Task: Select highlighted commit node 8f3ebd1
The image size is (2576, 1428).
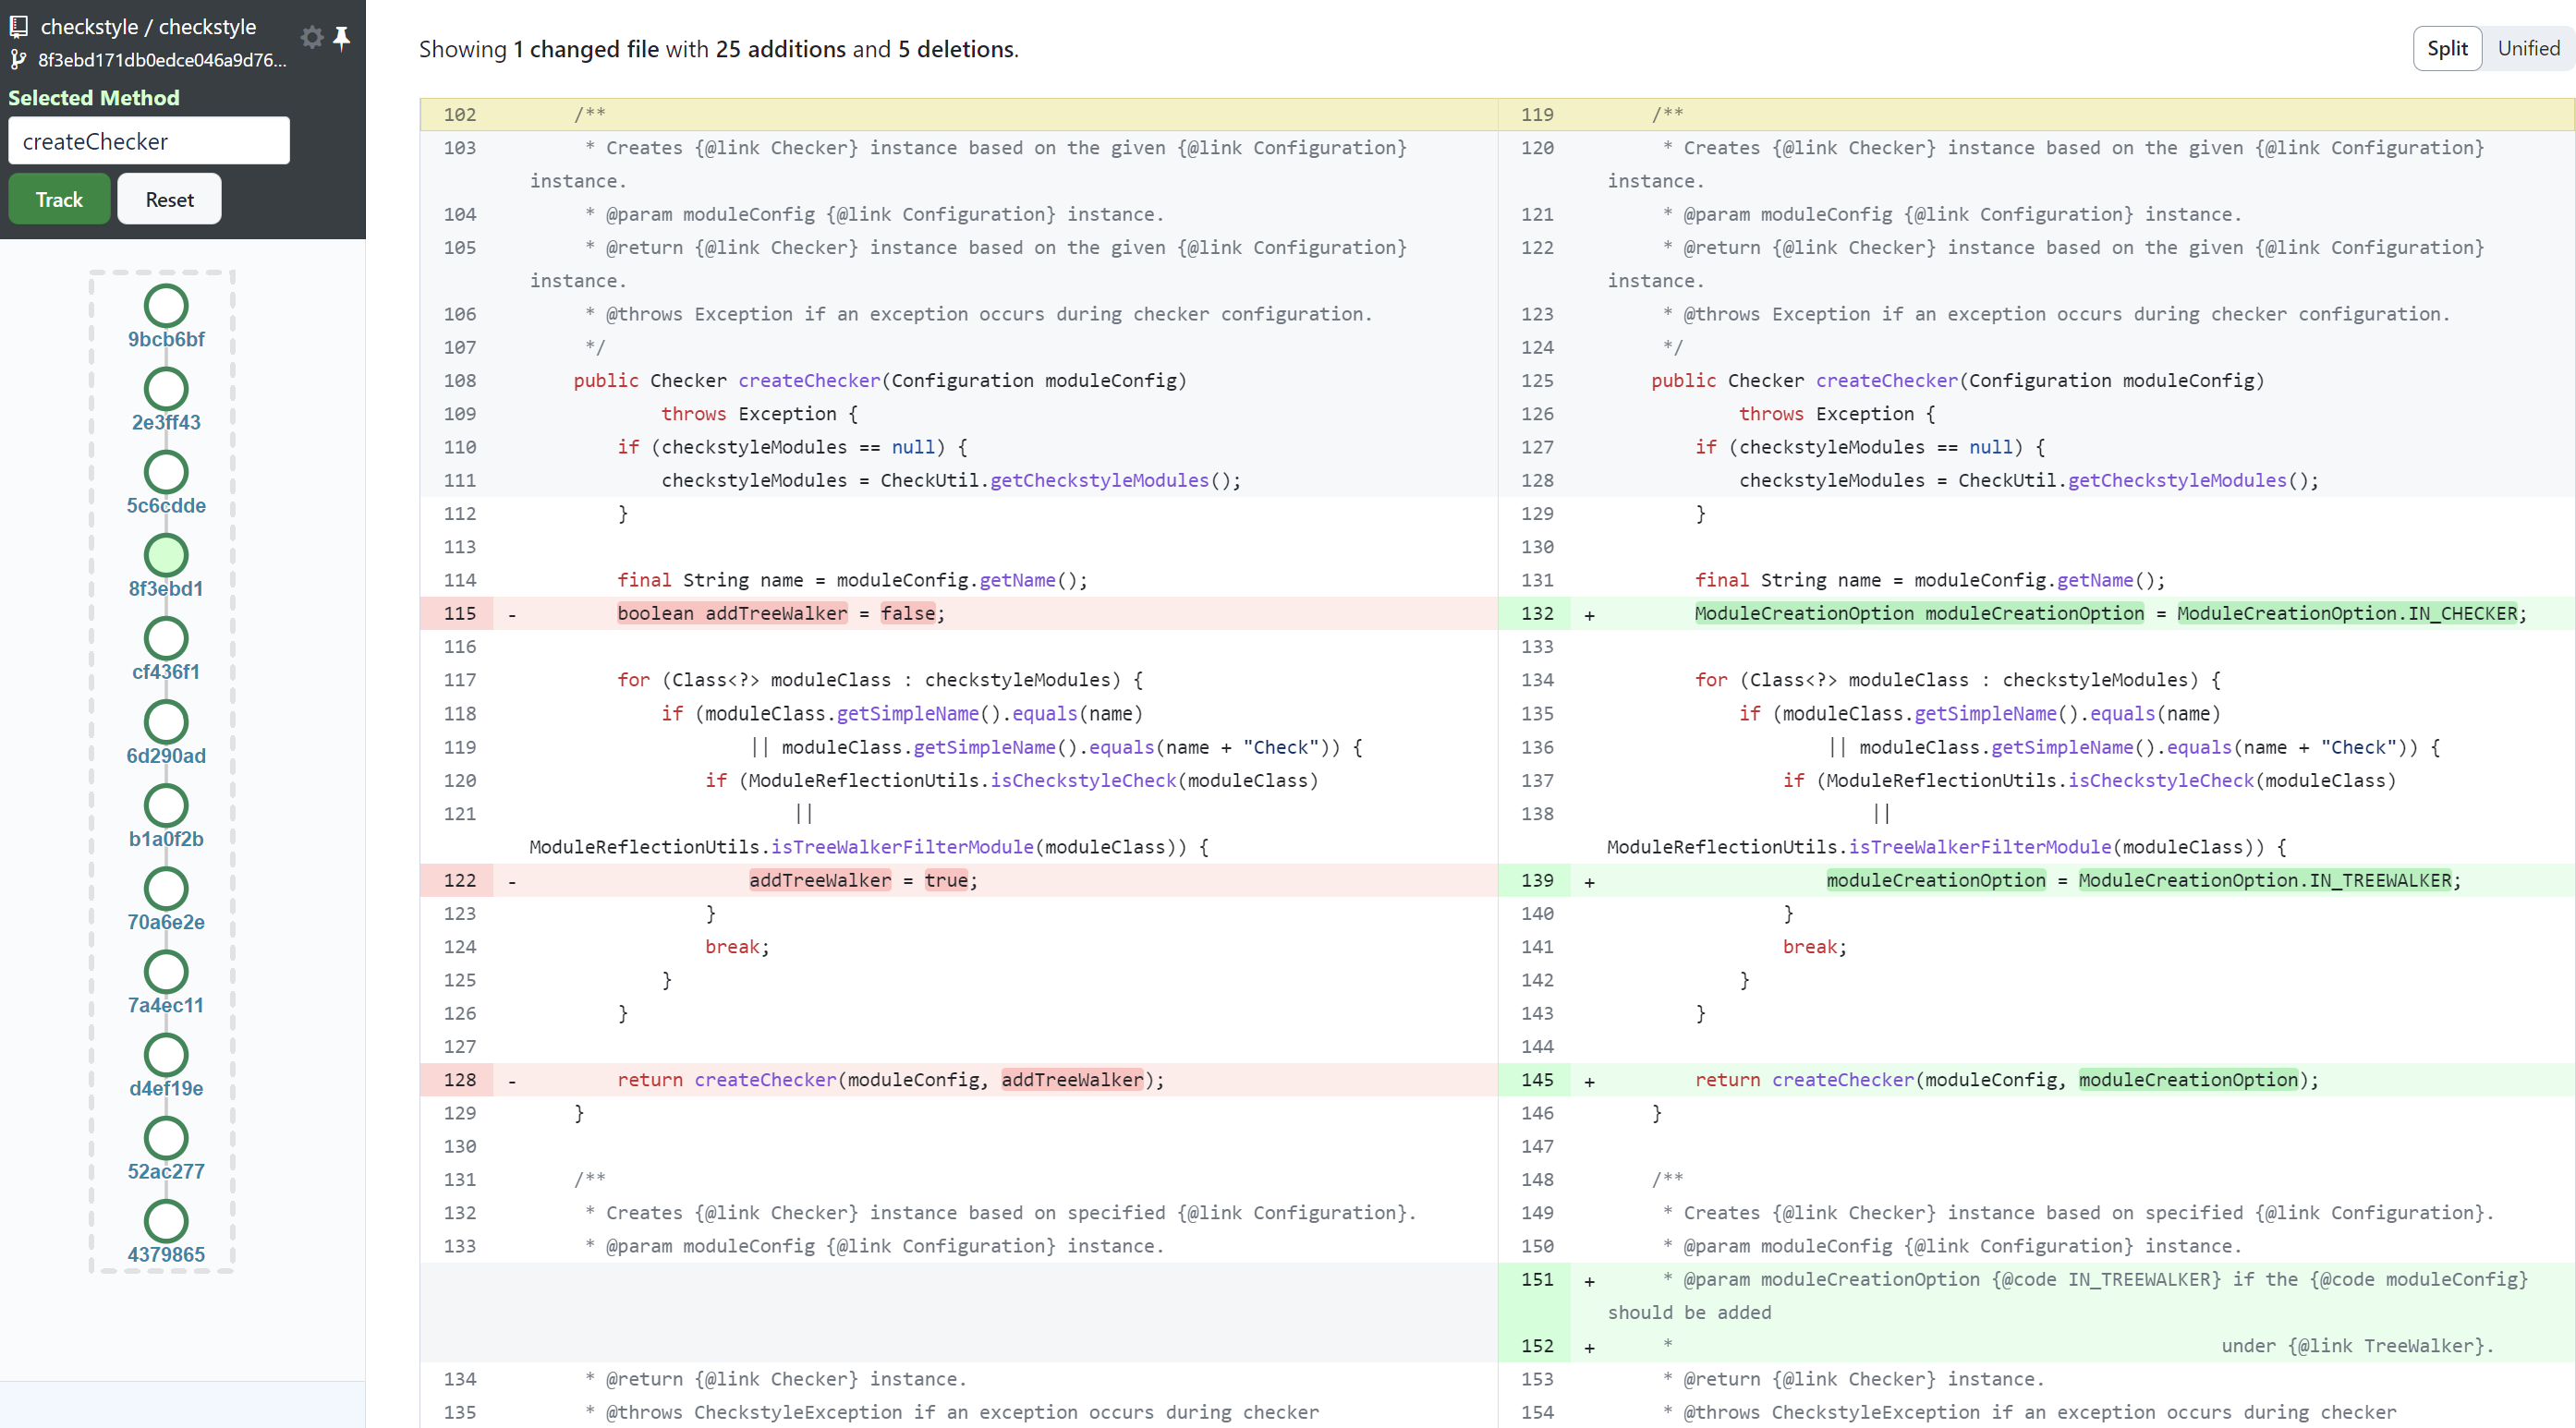Action: tap(166, 555)
